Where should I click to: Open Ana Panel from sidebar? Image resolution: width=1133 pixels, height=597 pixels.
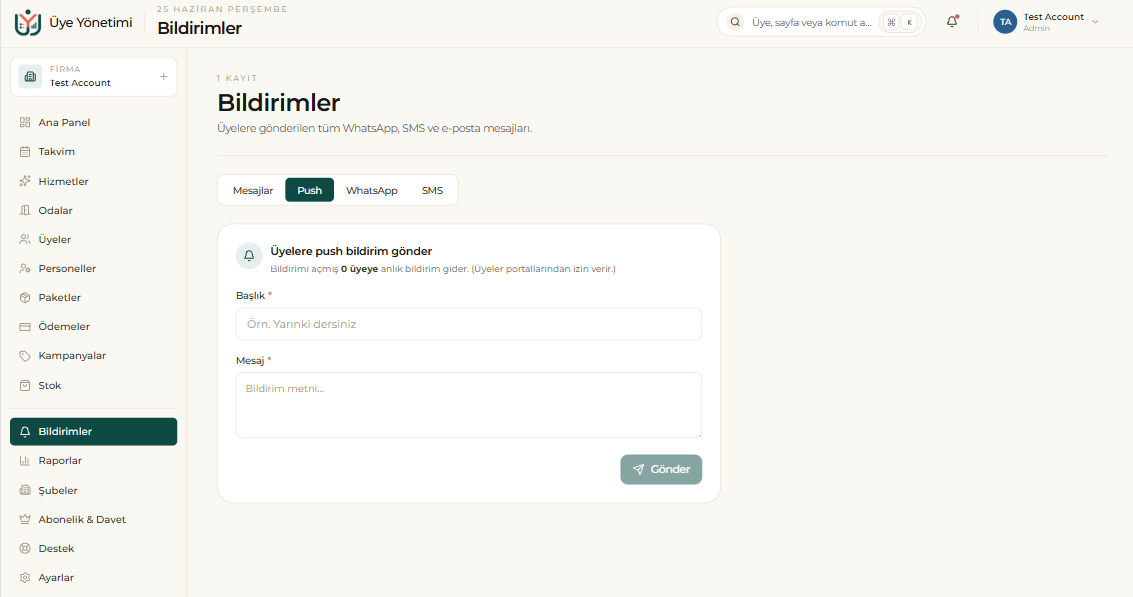click(x=93, y=122)
